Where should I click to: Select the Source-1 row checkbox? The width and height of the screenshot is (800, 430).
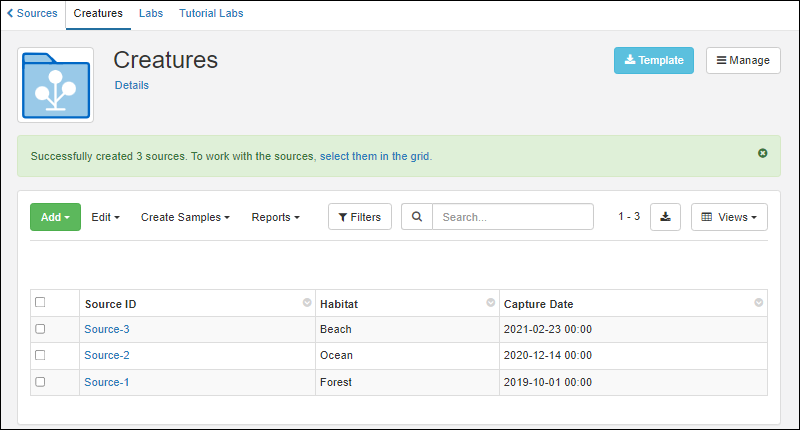point(40,382)
